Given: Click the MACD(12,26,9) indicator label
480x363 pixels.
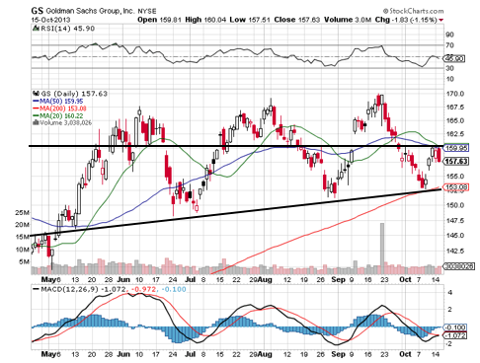Looking at the screenshot, I should 69,289.
